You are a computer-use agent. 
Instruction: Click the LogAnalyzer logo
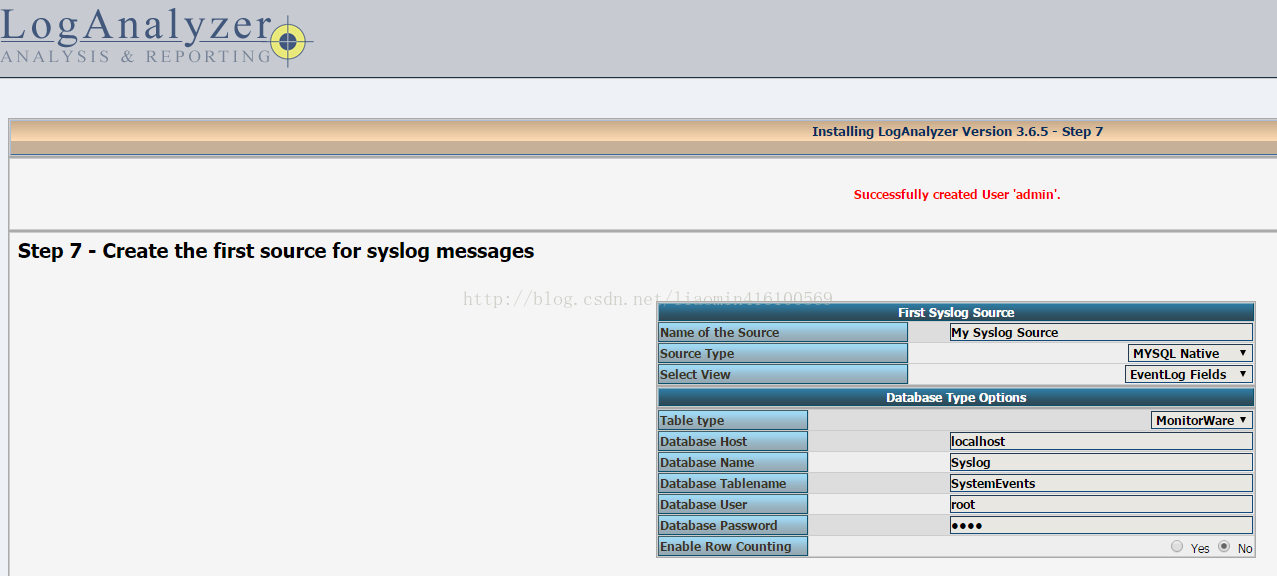157,38
